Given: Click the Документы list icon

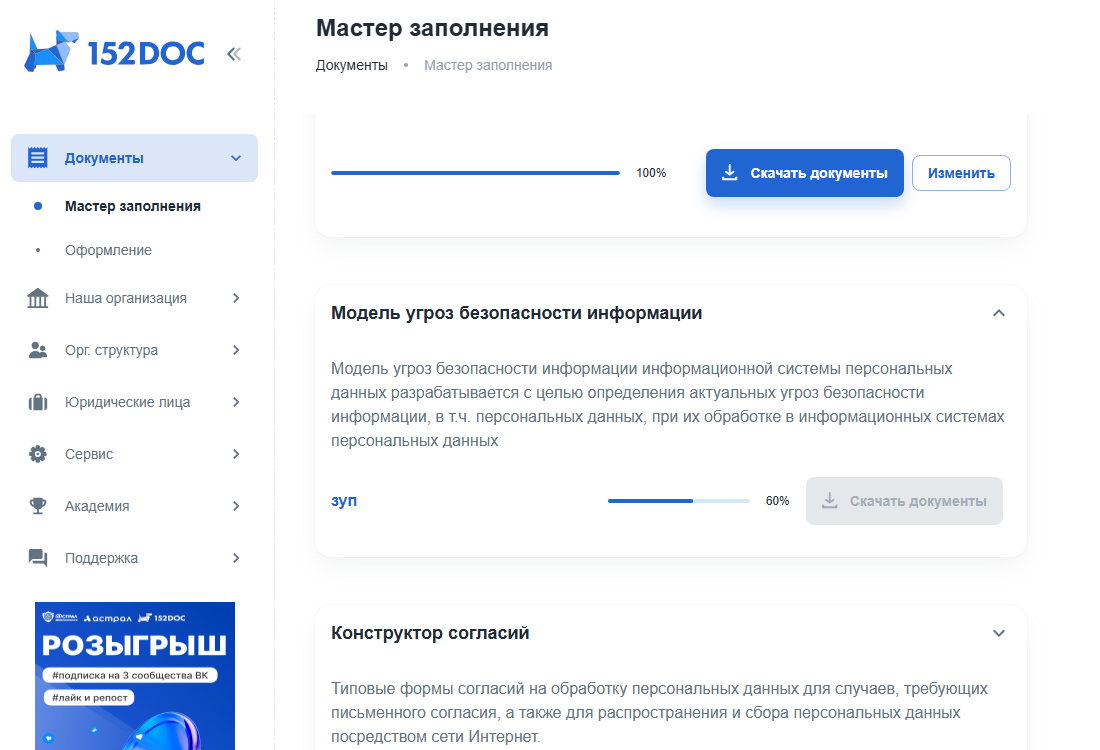Looking at the screenshot, I should 38,158.
